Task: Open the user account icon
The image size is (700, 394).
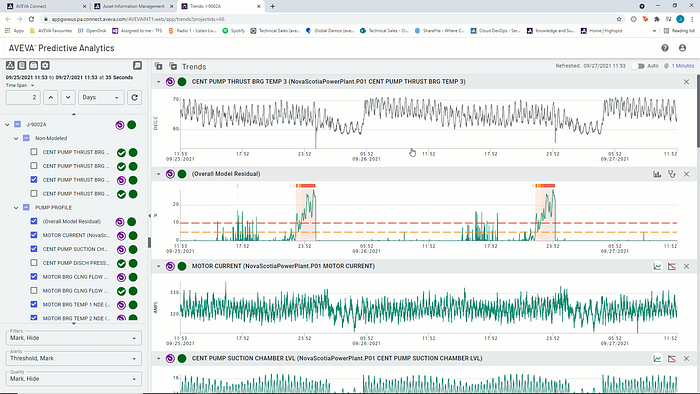Action: pos(682,48)
